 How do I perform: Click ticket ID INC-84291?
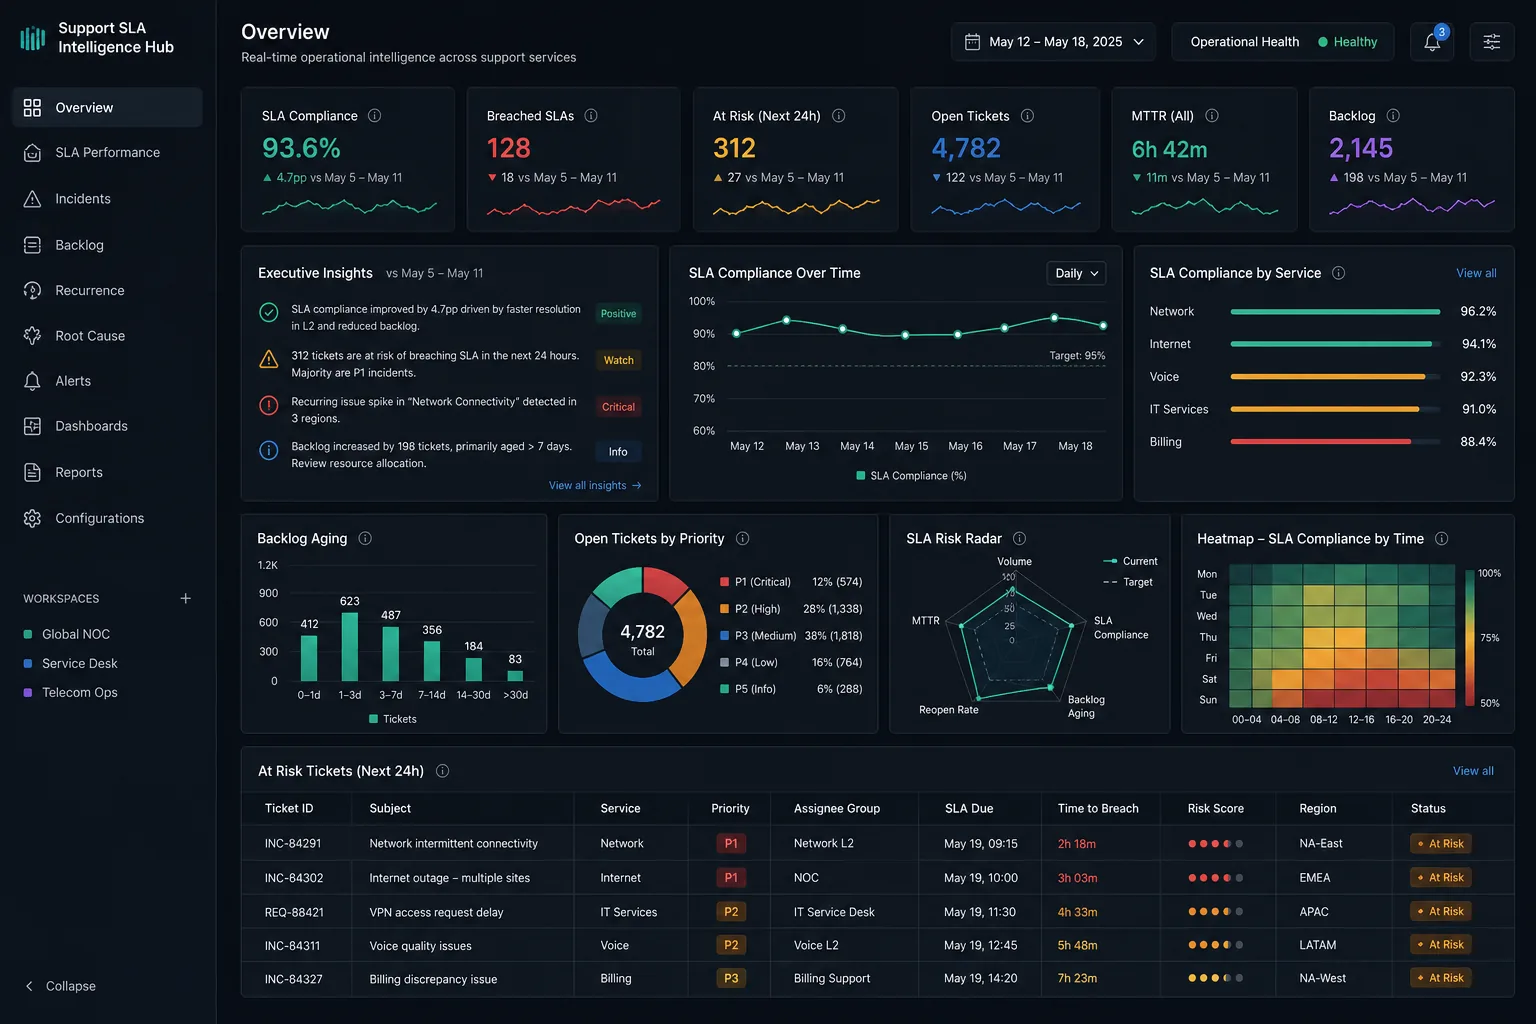[x=293, y=844]
